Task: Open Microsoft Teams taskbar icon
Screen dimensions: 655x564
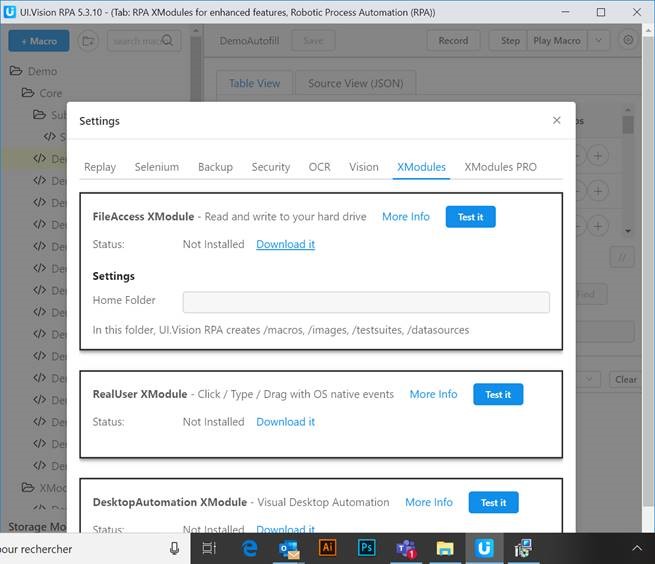Action: [406, 548]
